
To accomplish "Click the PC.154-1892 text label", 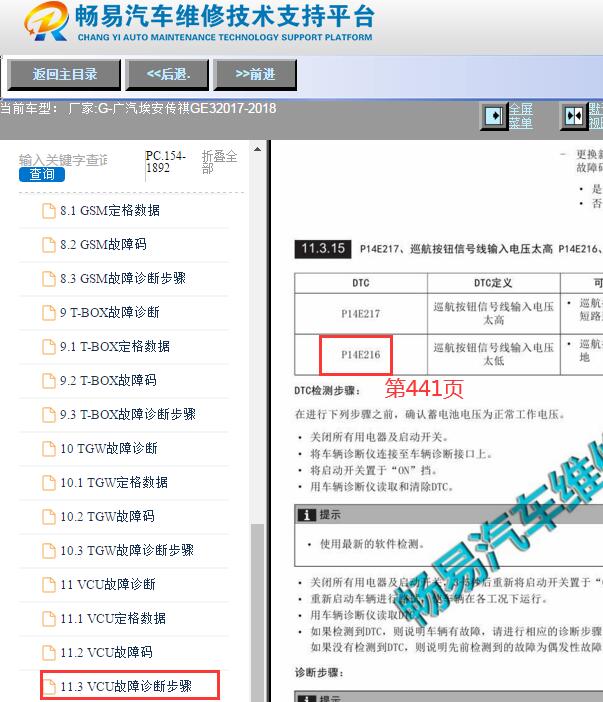I will 165,162.
